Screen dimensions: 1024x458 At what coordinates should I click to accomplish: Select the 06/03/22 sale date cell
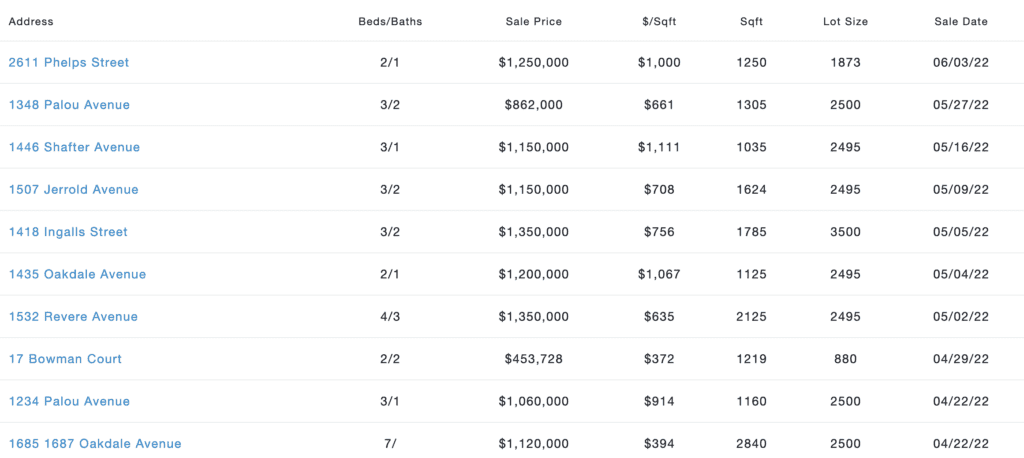[x=961, y=63]
